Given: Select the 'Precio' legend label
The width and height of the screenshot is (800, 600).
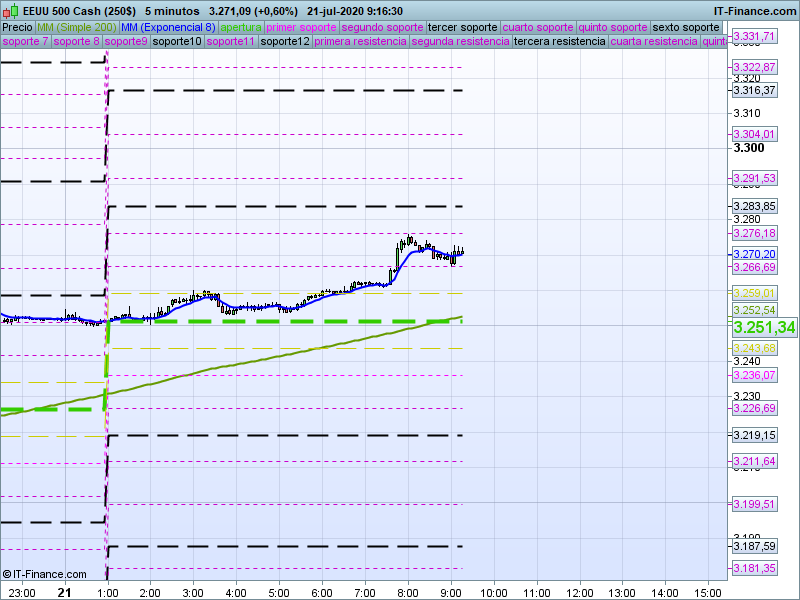Looking at the screenshot, I should click(x=17, y=27).
